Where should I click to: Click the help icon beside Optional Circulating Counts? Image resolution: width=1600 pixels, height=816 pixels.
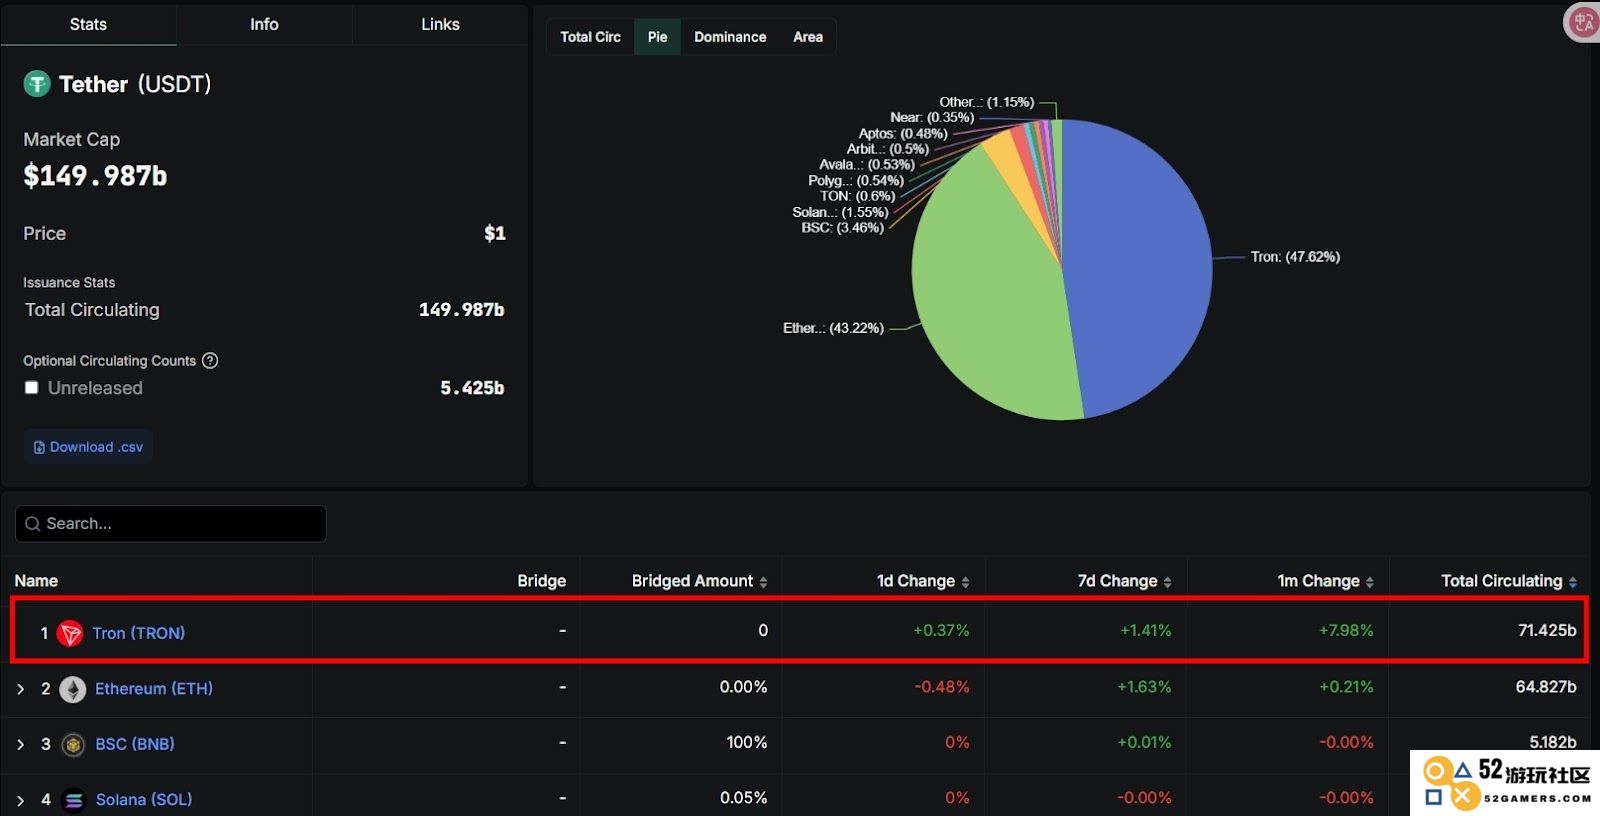[x=210, y=361]
